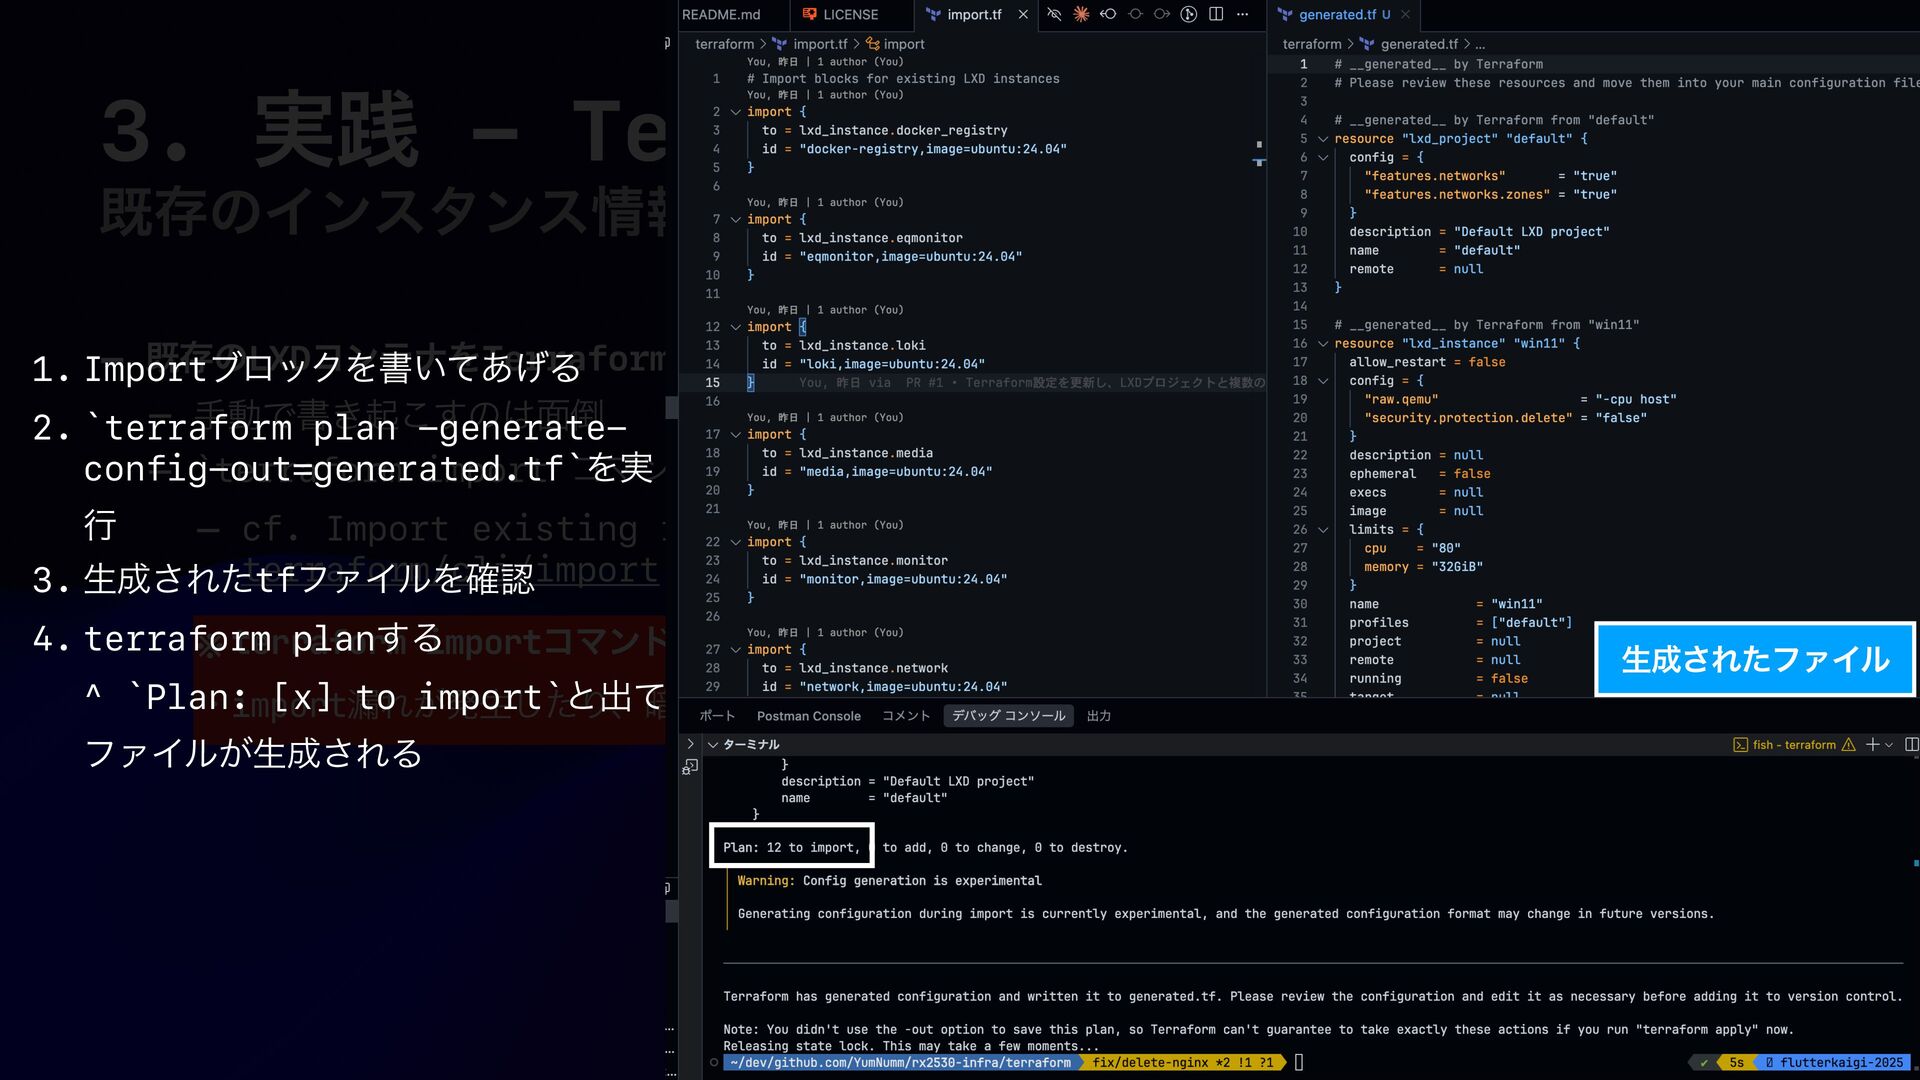Image resolution: width=1920 pixels, height=1080 pixels.
Task: Click the generated.tf breadcrumb item
Action: (1419, 44)
